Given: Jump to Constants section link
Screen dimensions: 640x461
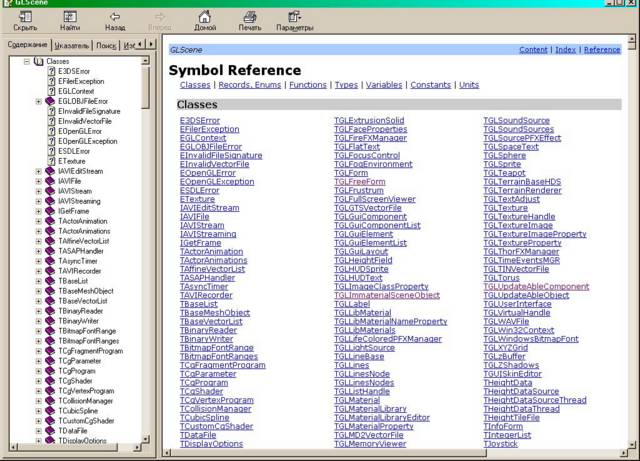Looking at the screenshot, I should (431, 85).
